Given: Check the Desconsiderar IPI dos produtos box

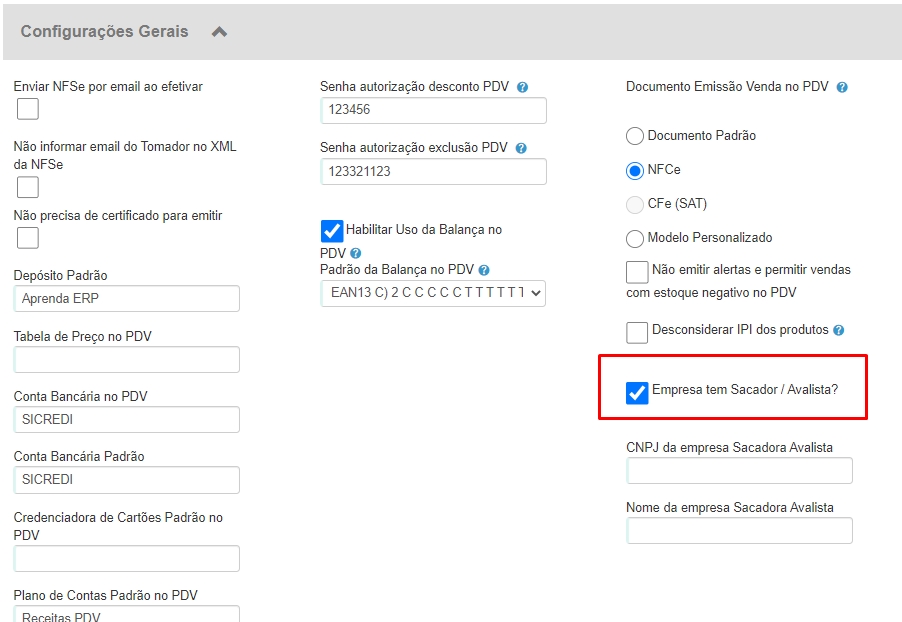Looking at the screenshot, I should pyautogui.click(x=637, y=332).
